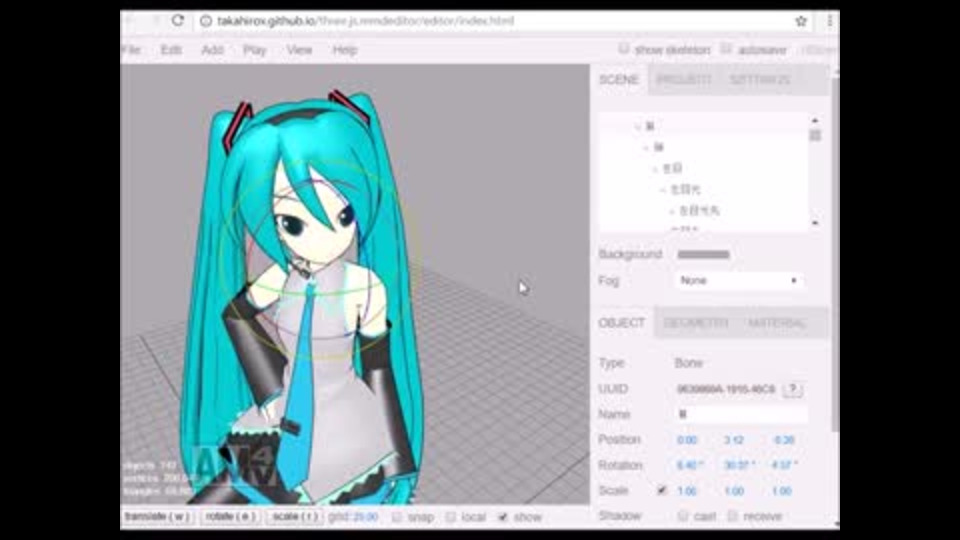Switch to the MATERIAL tab
This screenshot has width=960, height=540.
coord(776,323)
